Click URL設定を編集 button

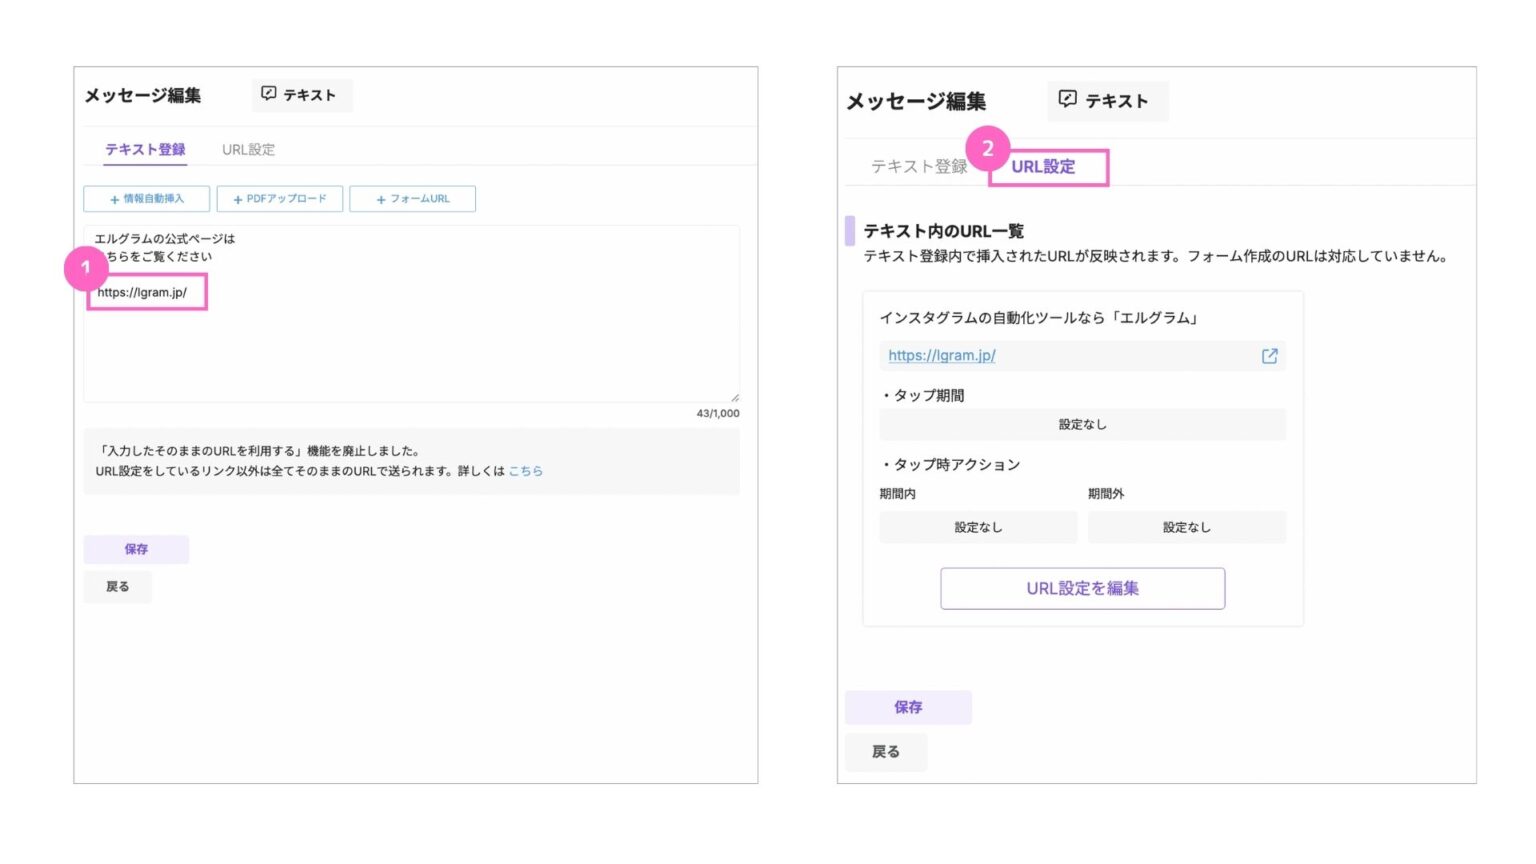pyautogui.click(x=1082, y=589)
